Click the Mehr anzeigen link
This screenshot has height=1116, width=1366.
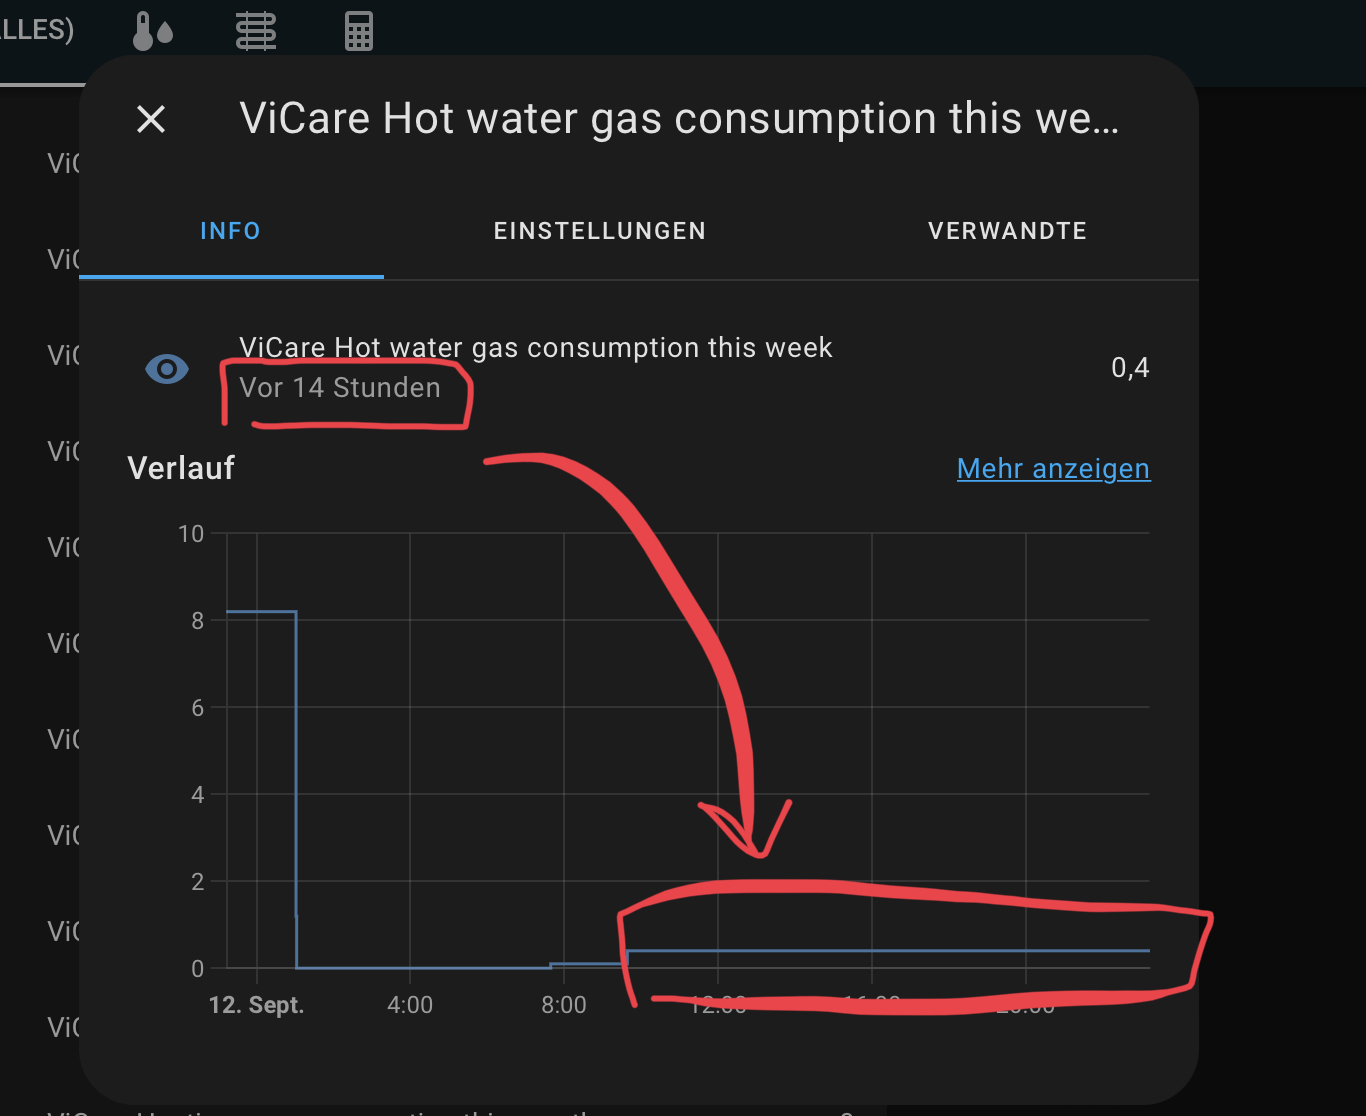(1053, 468)
